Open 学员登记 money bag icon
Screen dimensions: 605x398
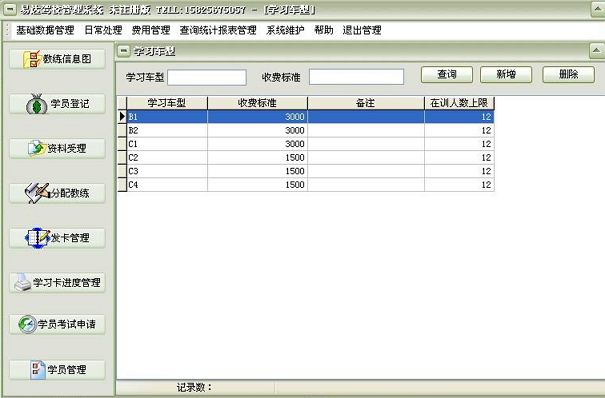pos(36,104)
